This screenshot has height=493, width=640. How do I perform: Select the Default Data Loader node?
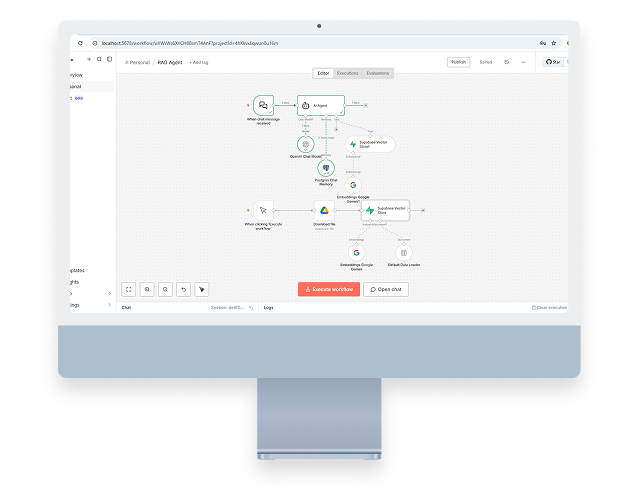coord(404,252)
